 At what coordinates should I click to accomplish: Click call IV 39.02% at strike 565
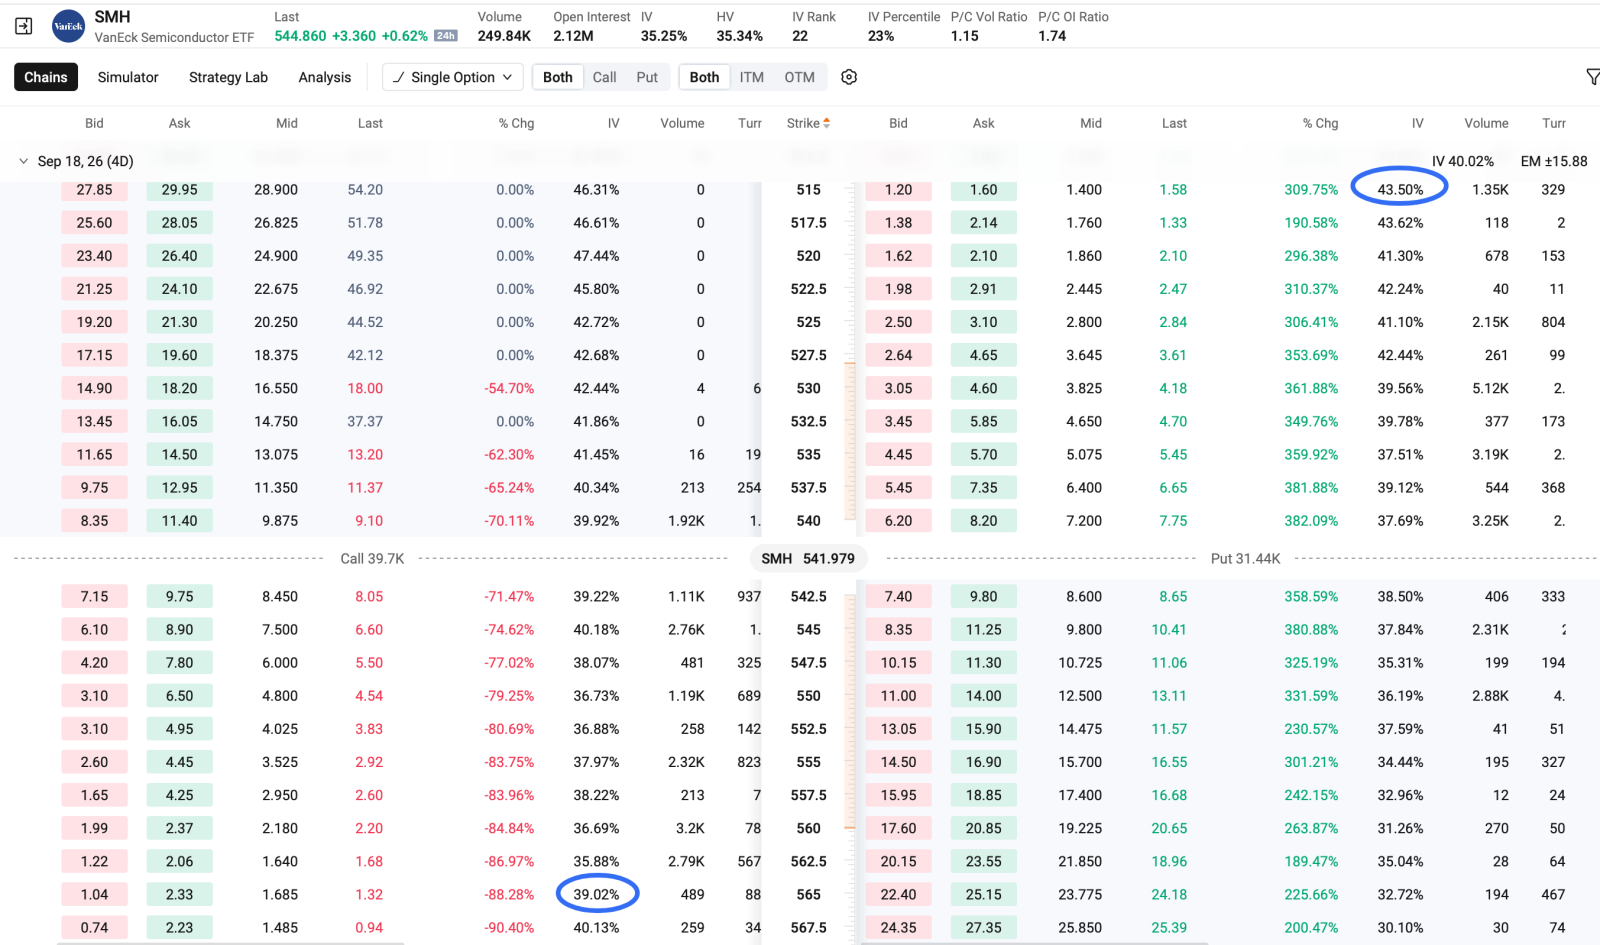tap(596, 895)
